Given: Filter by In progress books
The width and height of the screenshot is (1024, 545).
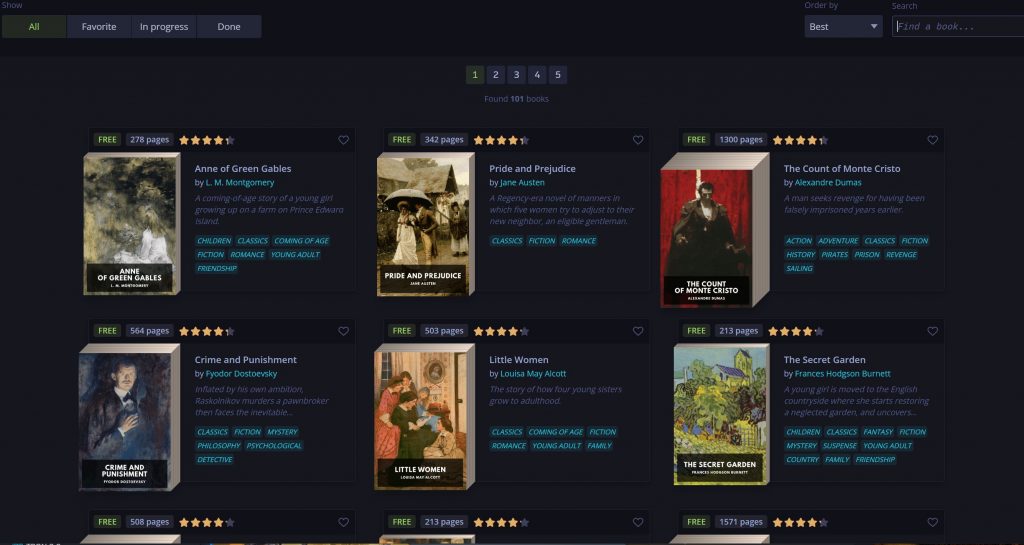Looking at the screenshot, I should tap(164, 27).
